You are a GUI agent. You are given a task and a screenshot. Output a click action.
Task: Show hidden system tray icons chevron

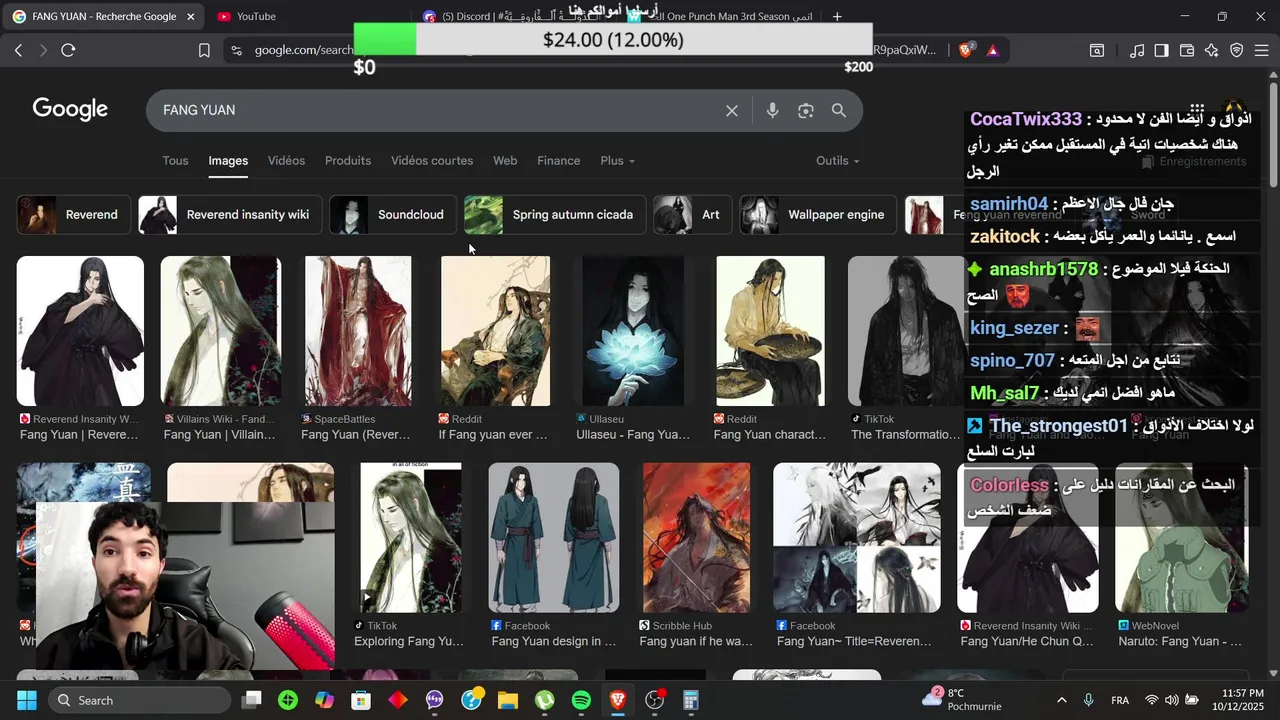click(1061, 700)
